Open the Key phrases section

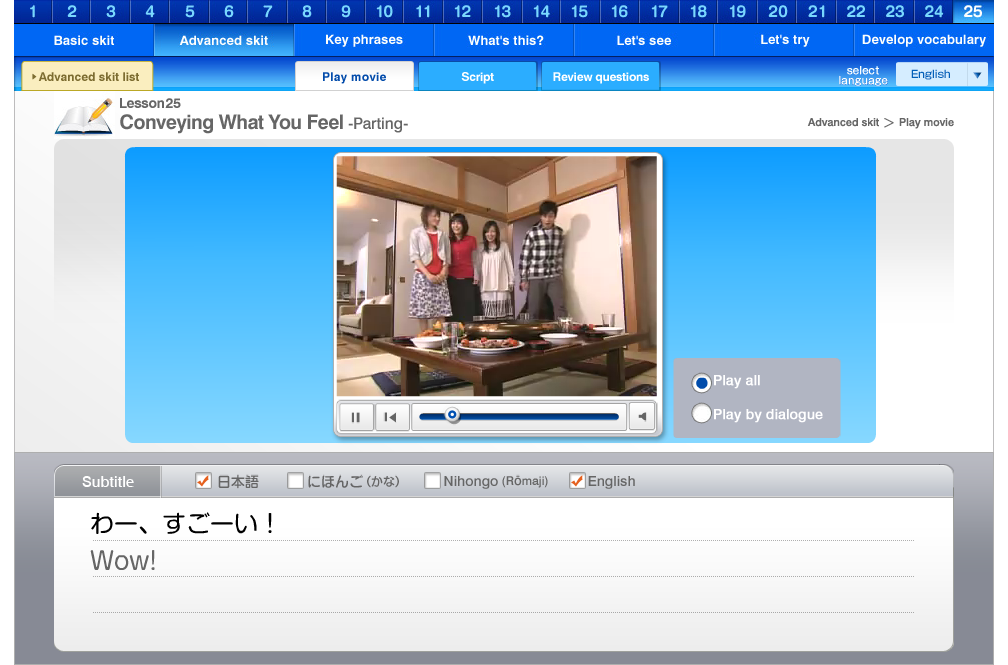point(363,40)
